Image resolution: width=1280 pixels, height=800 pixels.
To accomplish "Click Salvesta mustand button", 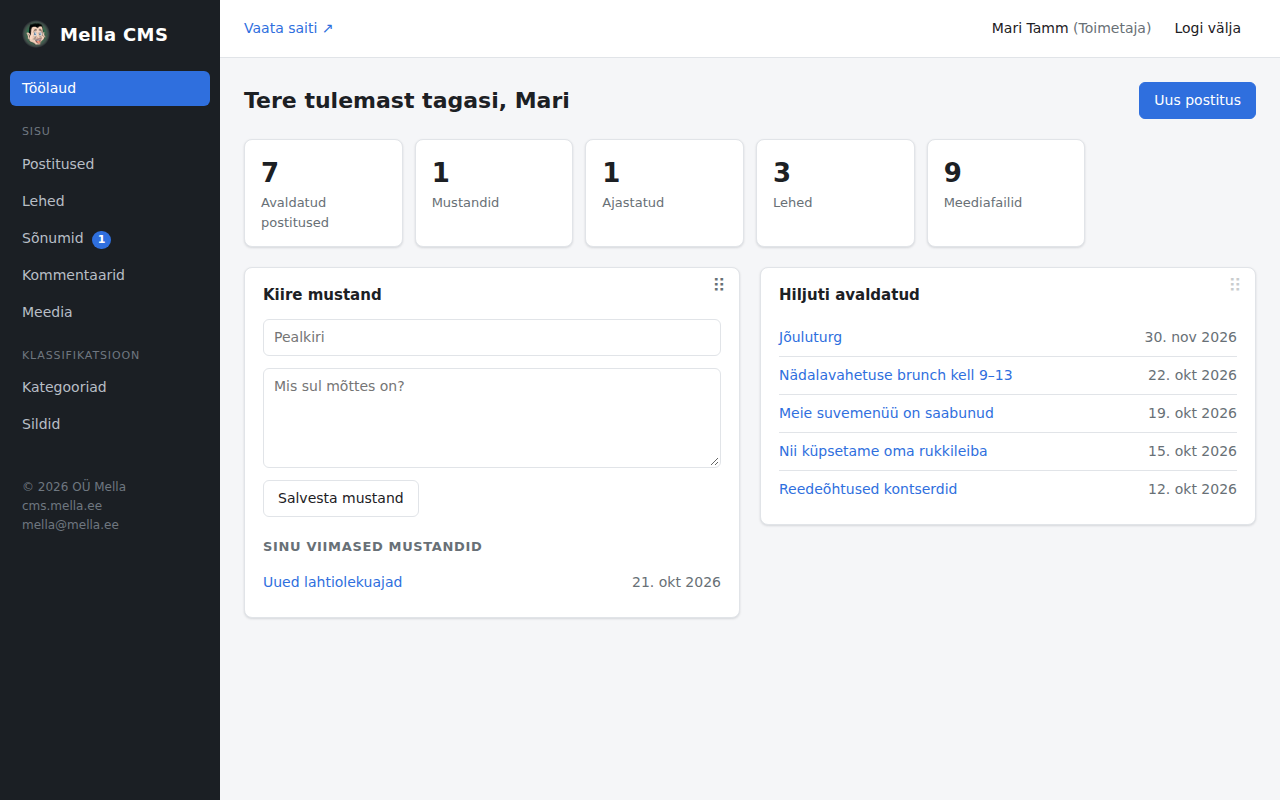I will click(x=341, y=498).
